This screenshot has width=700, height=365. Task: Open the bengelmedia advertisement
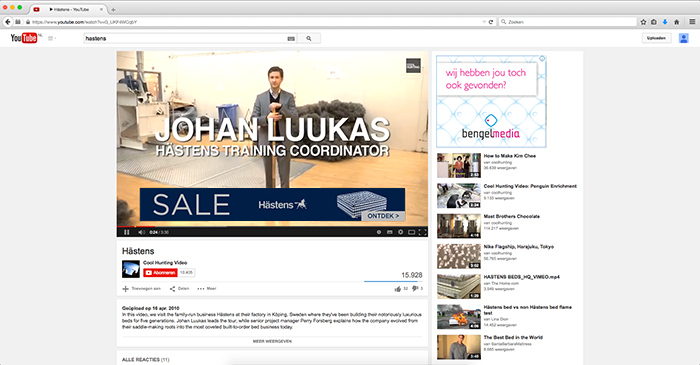click(491, 101)
